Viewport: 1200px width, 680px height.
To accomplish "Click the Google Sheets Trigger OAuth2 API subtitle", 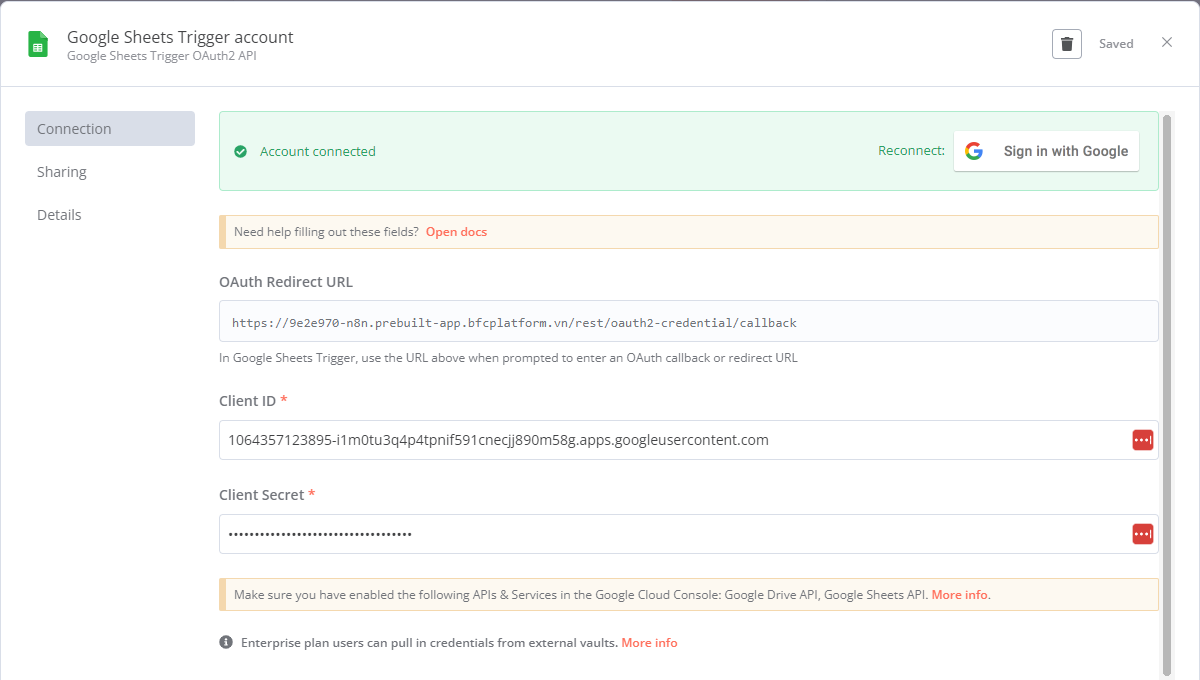I will tap(163, 57).
